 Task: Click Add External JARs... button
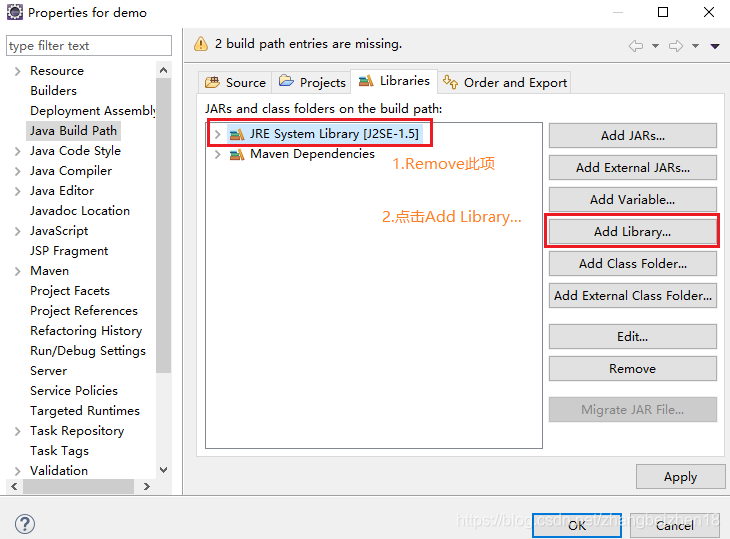[x=633, y=168]
